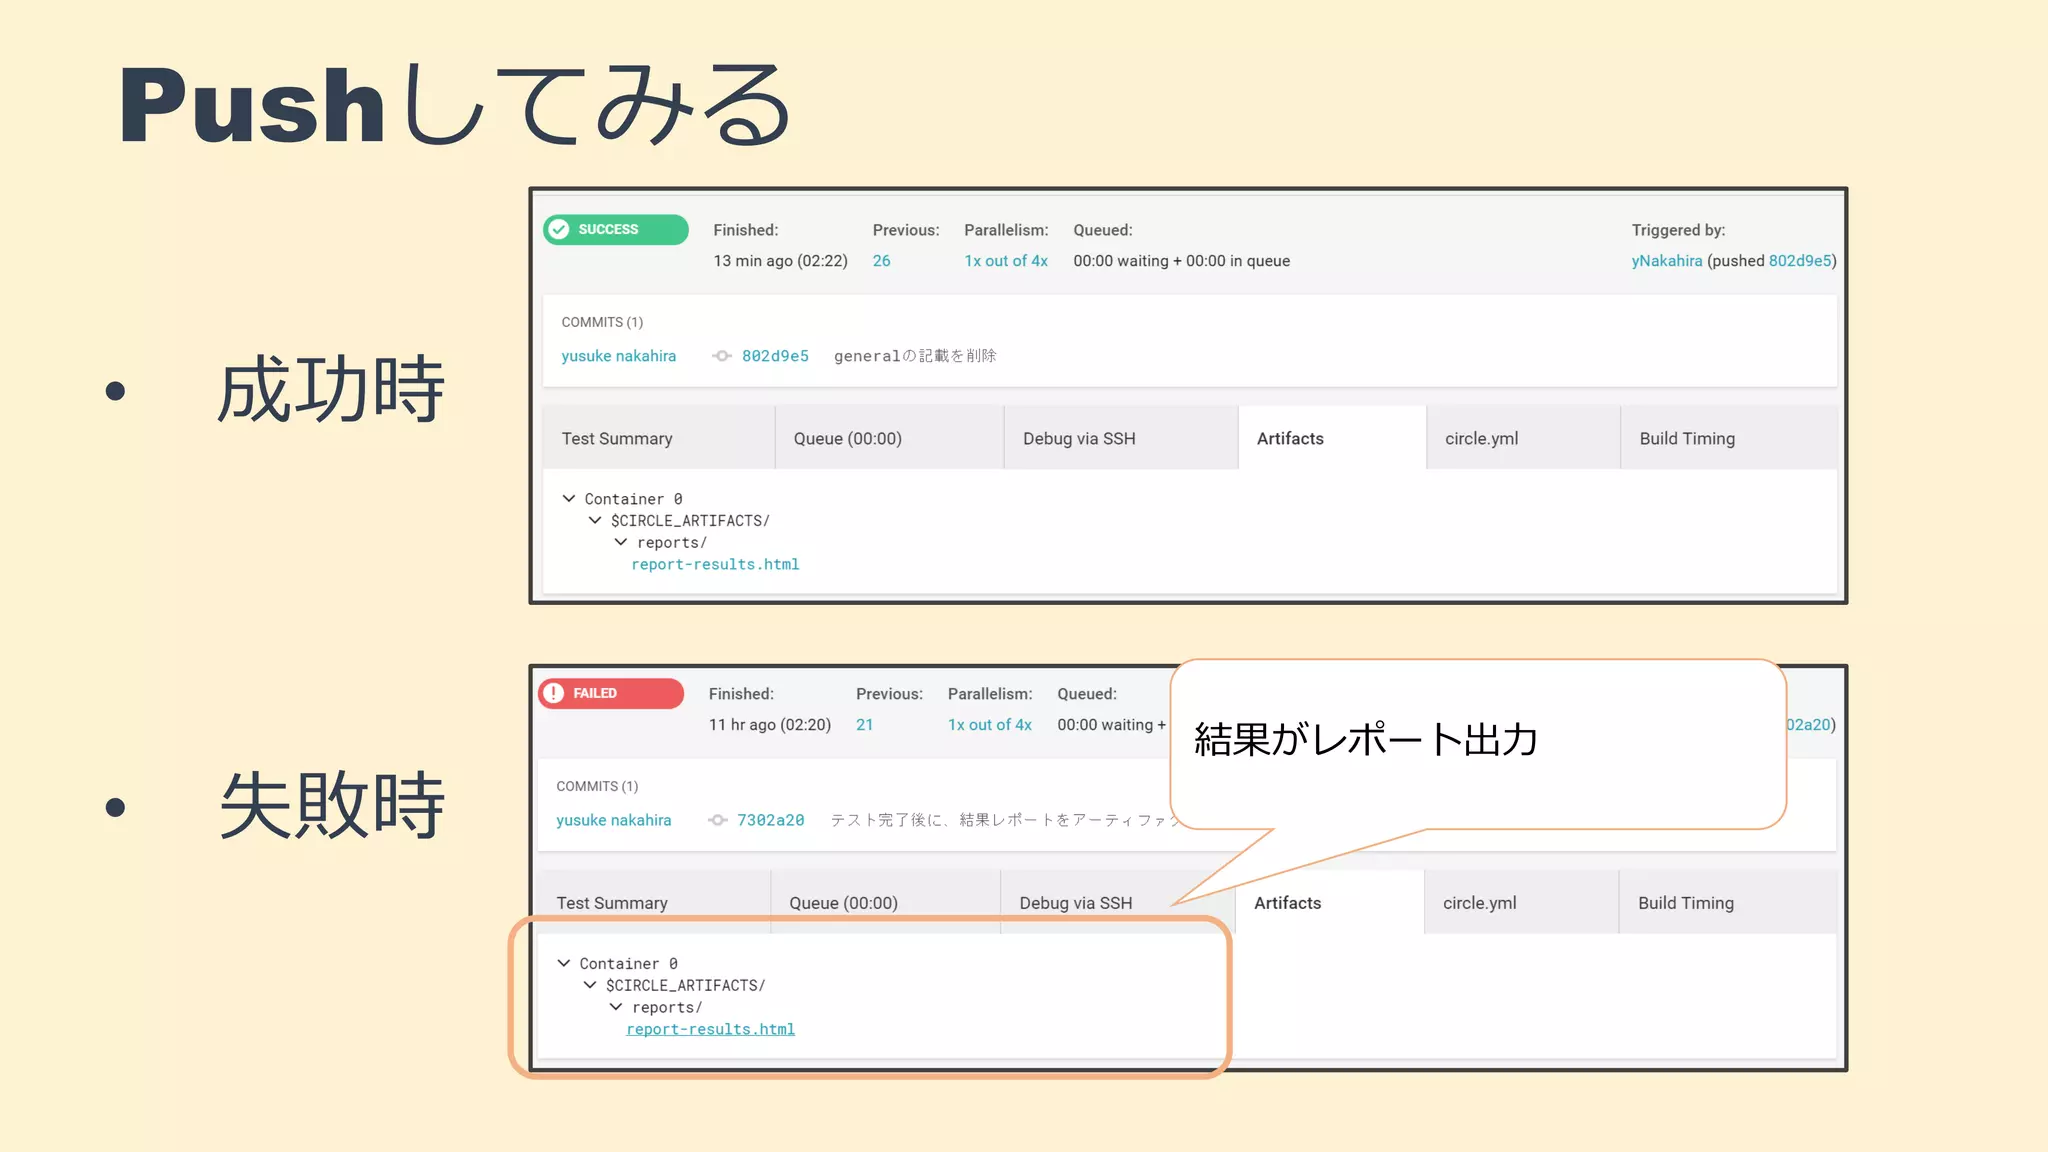Click the checkmark icon in SUCCESS badge
Viewport: 2048px width, 1152px height.
click(559, 229)
